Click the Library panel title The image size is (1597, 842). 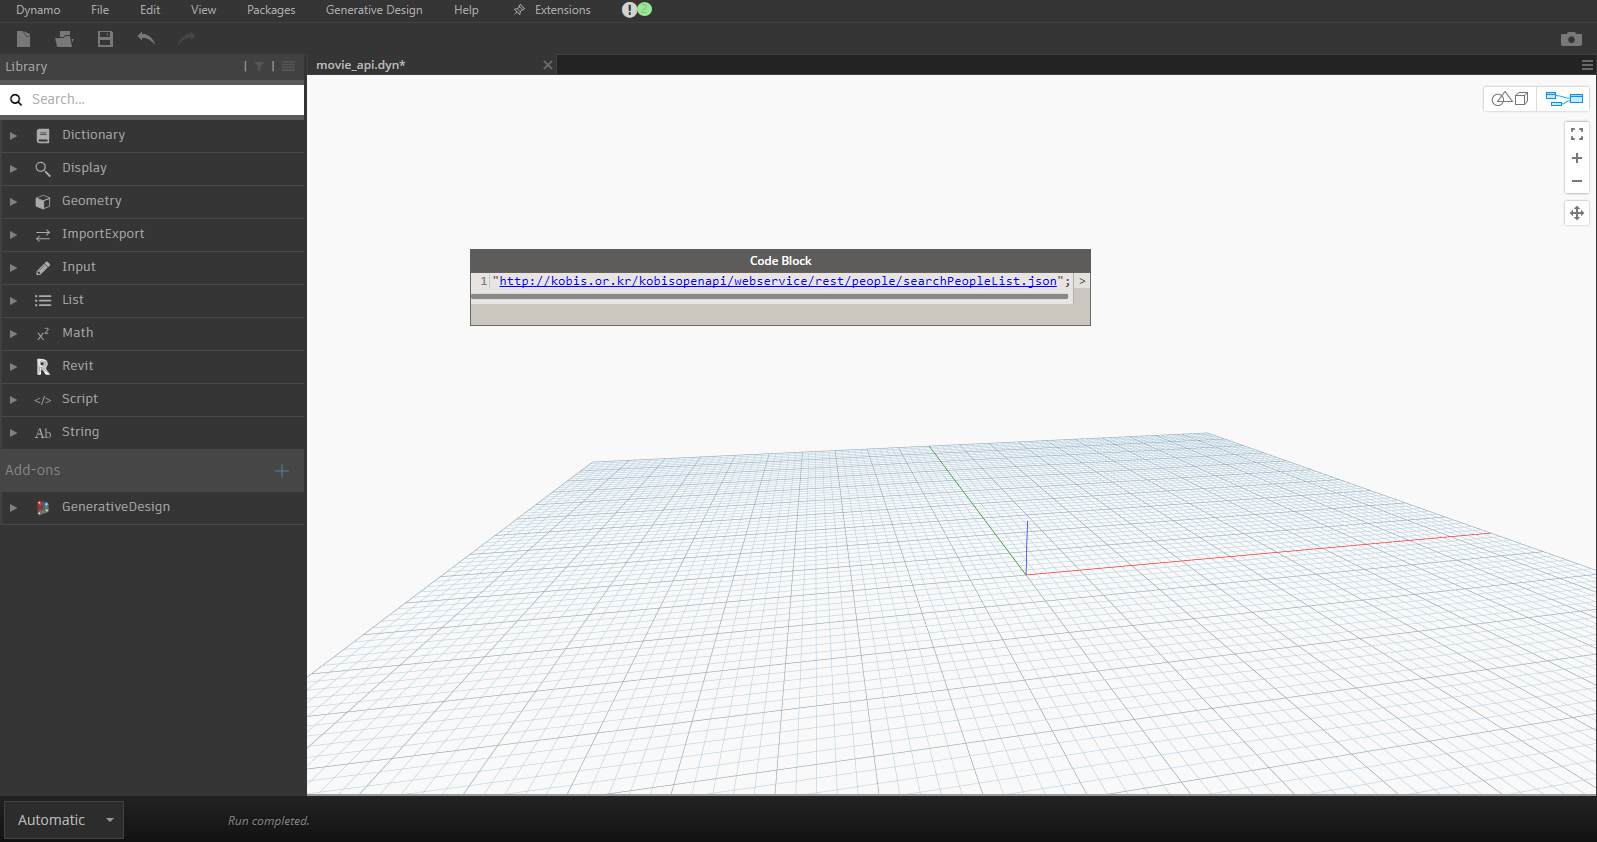(x=26, y=67)
